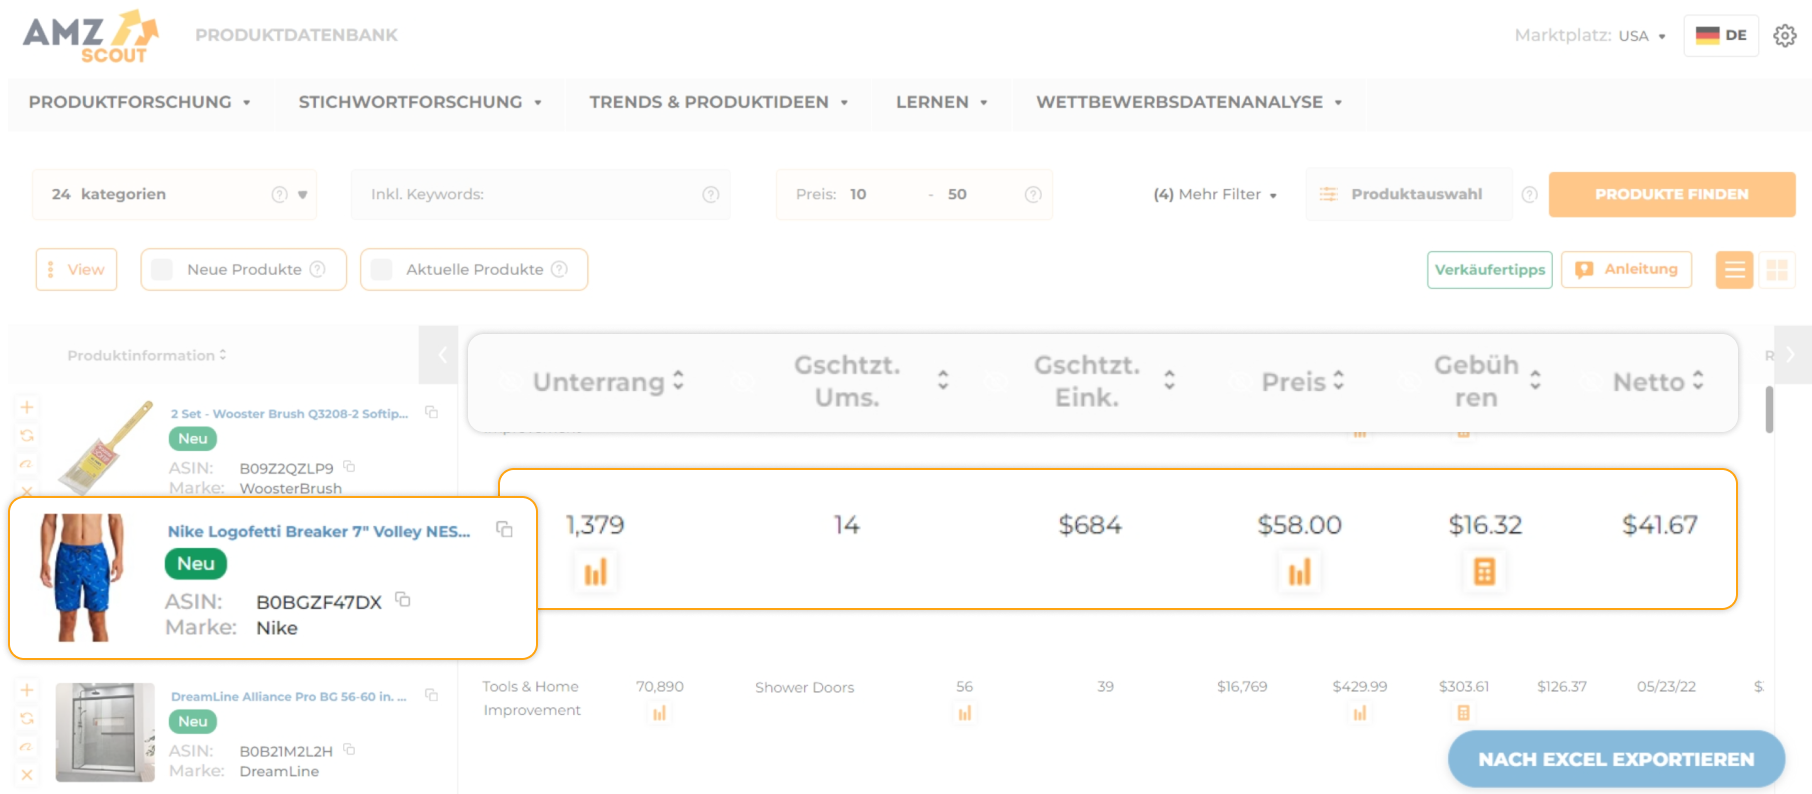Open rank history chart under 1,379

tap(596, 572)
